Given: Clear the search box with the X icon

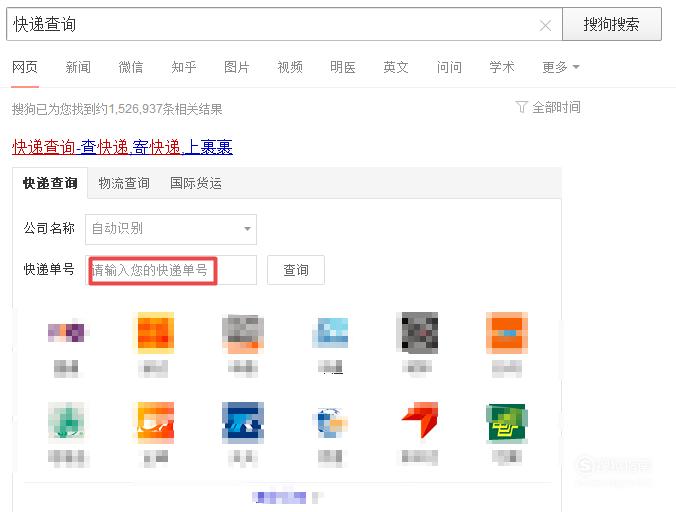Looking at the screenshot, I should [x=545, y=25].
